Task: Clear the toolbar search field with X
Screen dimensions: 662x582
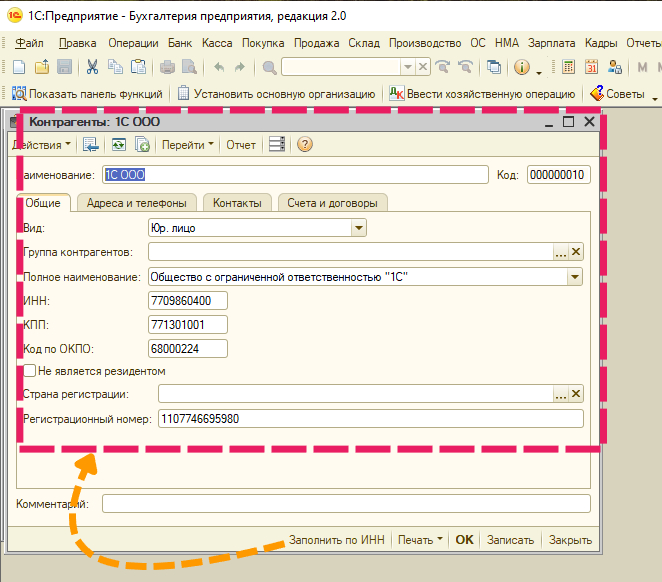Action: pyautogui.click(x=423, y=67)
